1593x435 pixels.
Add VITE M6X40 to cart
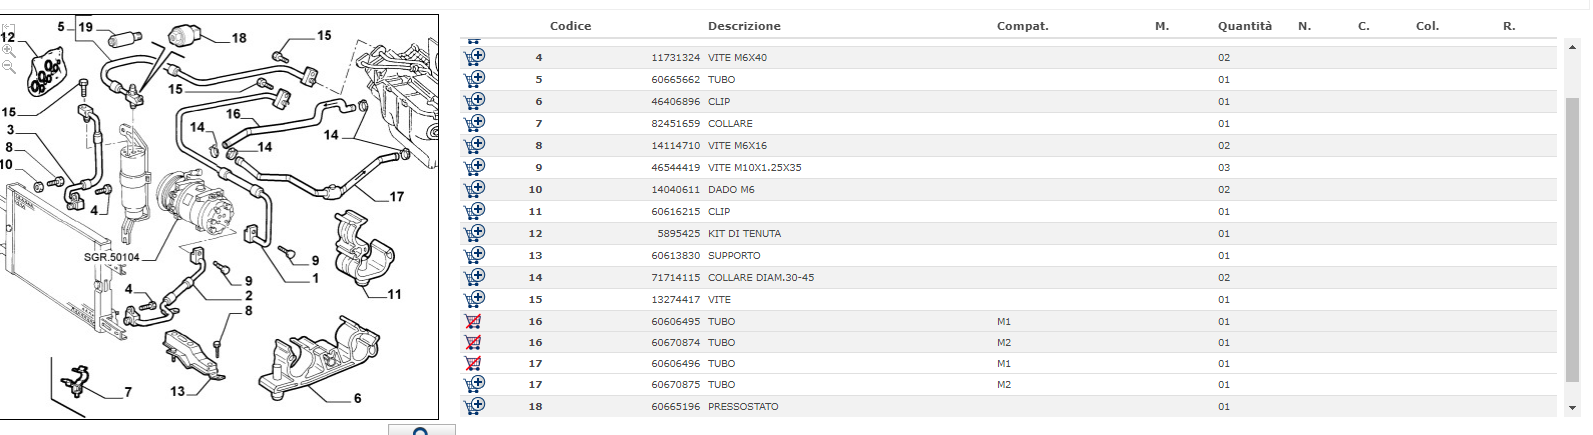pyautogui.click(x=475, y=57)
